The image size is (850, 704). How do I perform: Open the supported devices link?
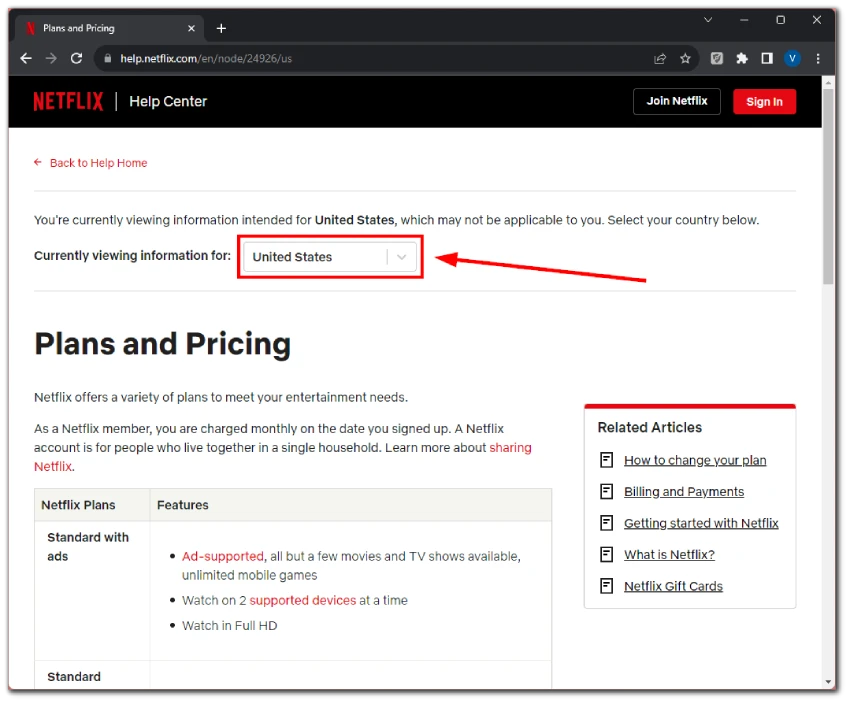point(302,600)
